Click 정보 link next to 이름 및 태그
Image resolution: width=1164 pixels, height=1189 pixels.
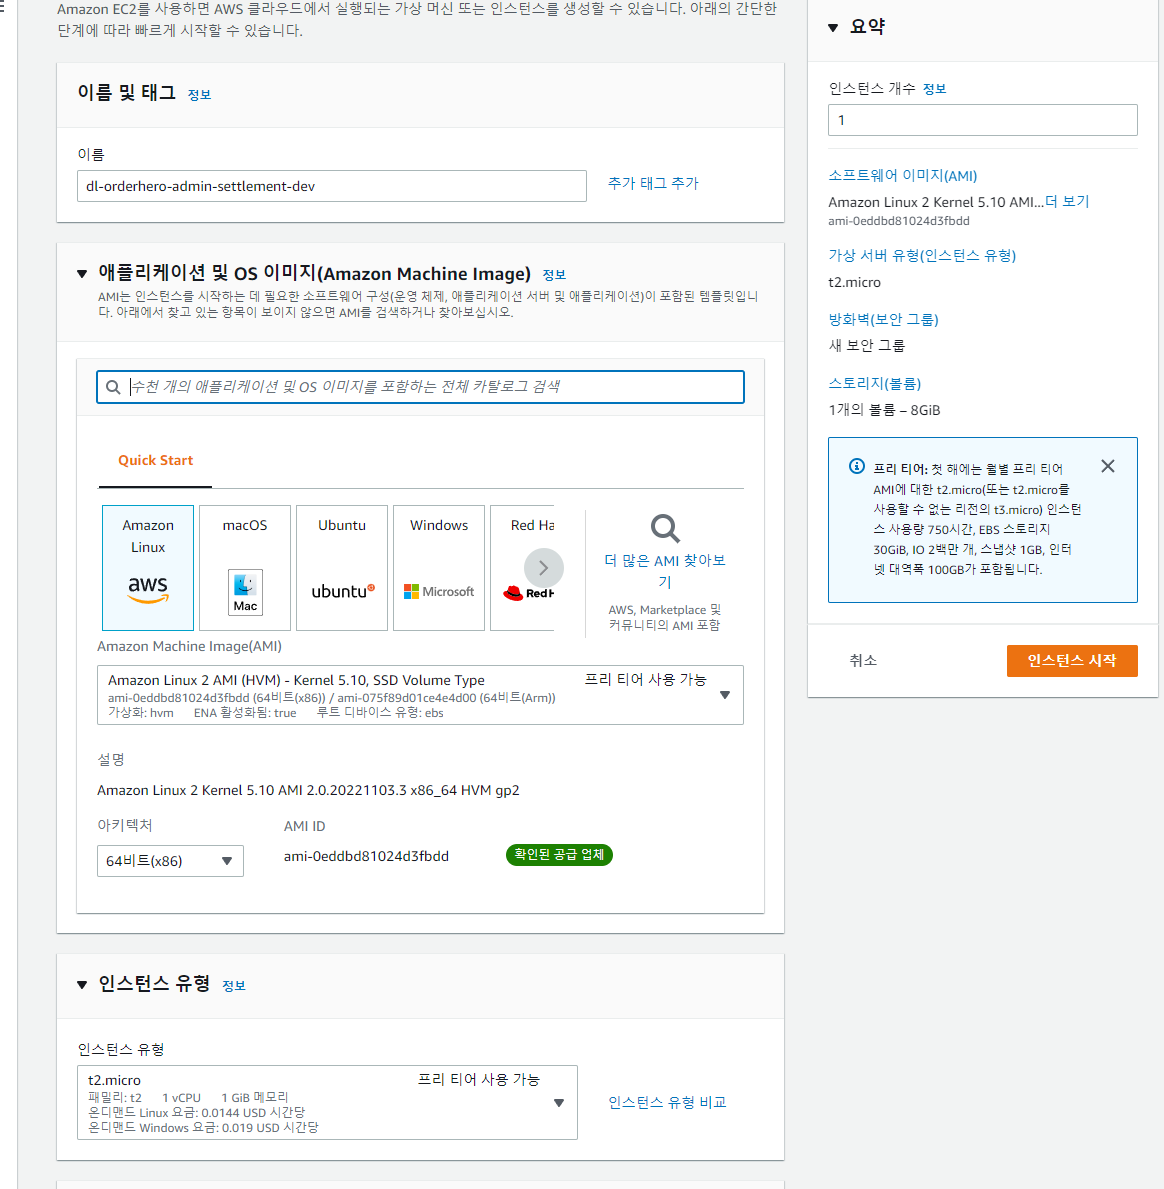coord(199,95)
